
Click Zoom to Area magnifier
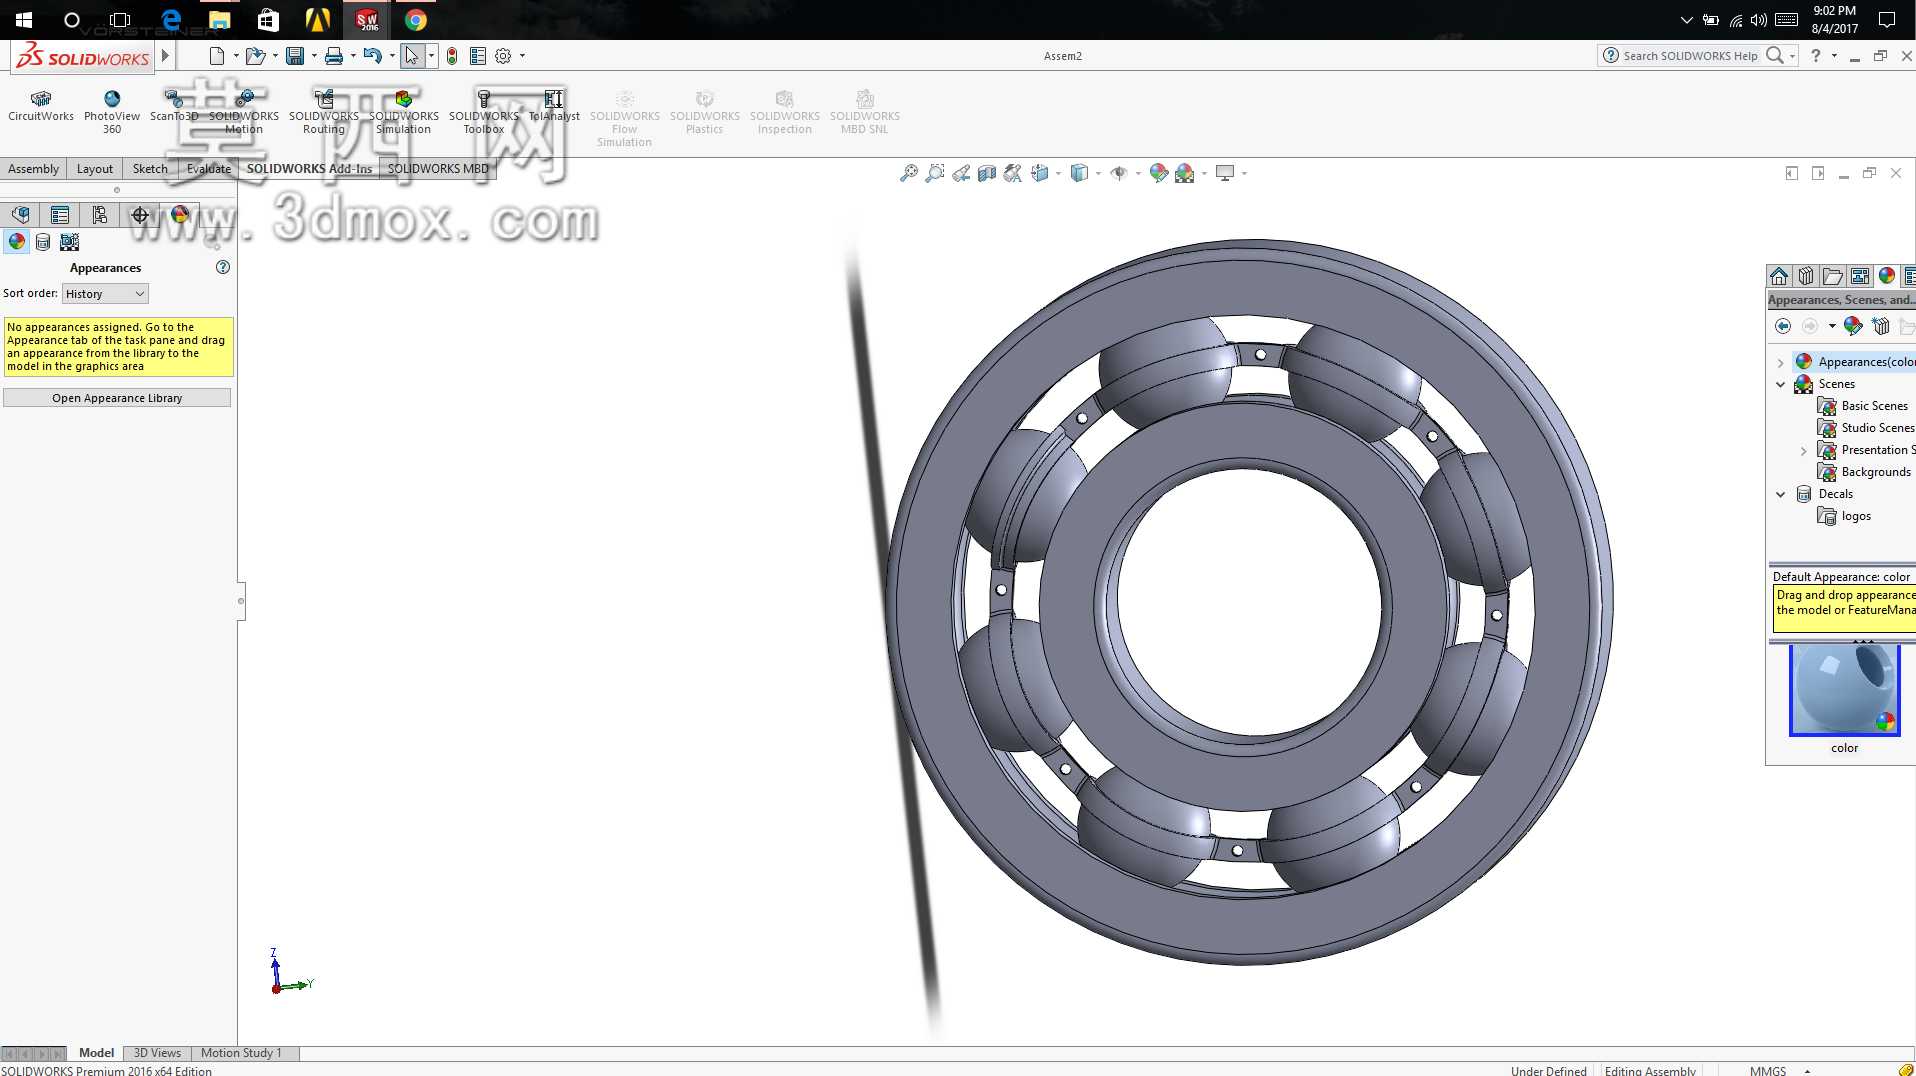click(935, 174)
